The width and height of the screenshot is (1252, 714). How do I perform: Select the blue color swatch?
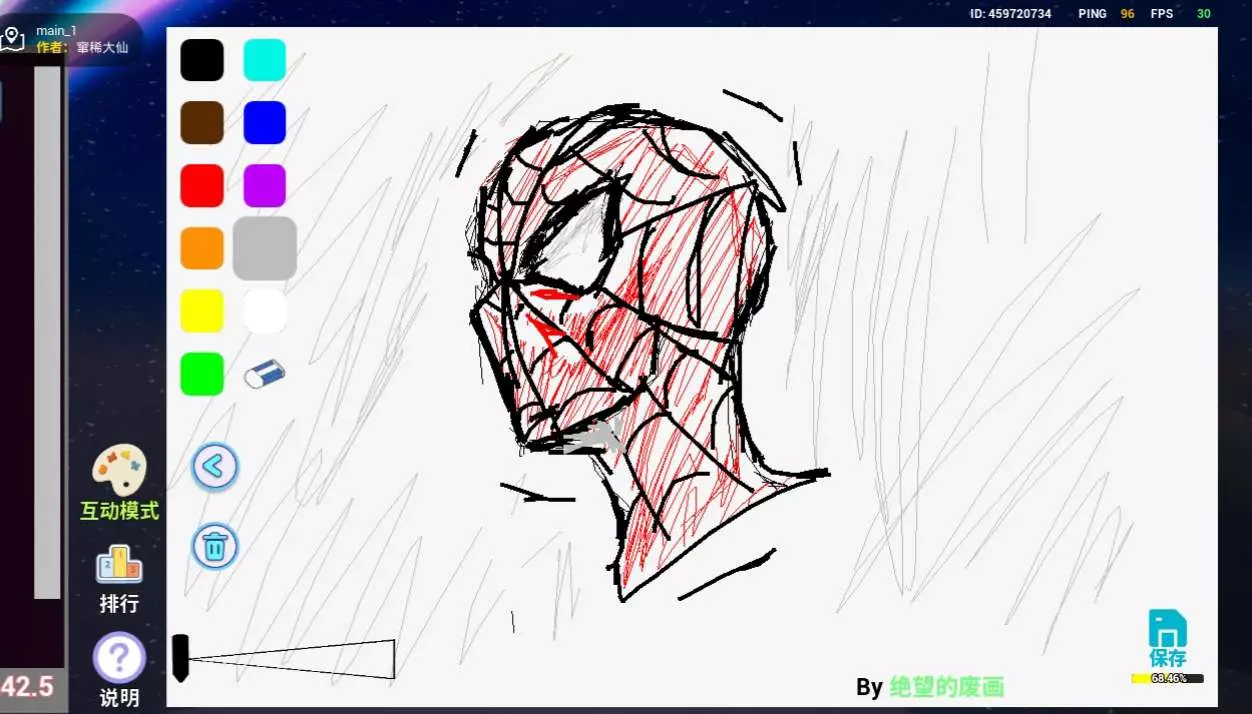pyautogui.click(x=265, y=123)
